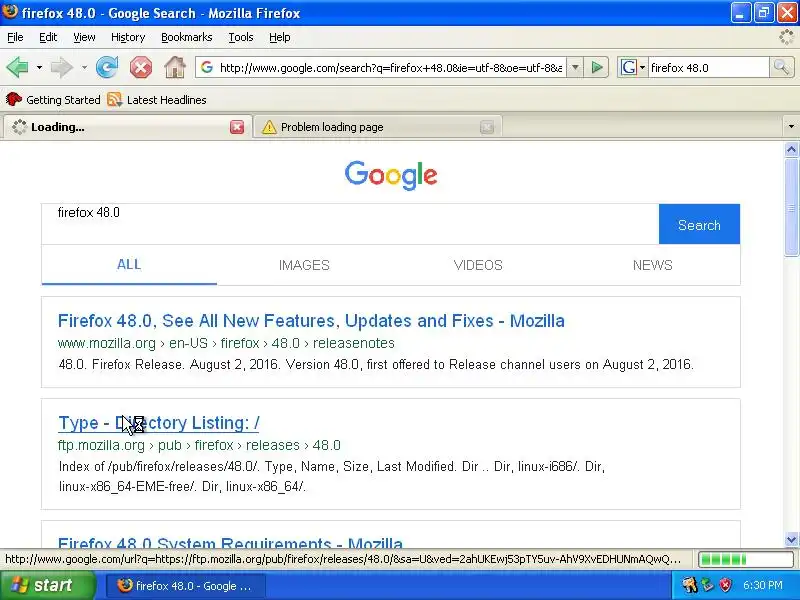This screenshot has height=600, width=800.
Task: Open the Bookmarks menu
Action: 187,37
